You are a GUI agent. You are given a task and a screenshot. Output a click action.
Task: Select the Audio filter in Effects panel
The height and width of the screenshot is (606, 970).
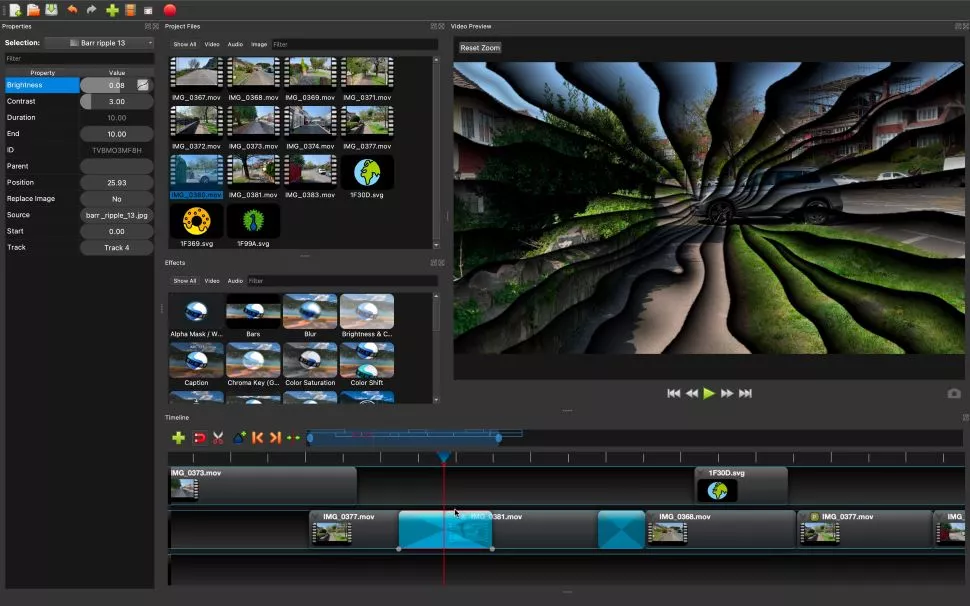tap(235, 281)
